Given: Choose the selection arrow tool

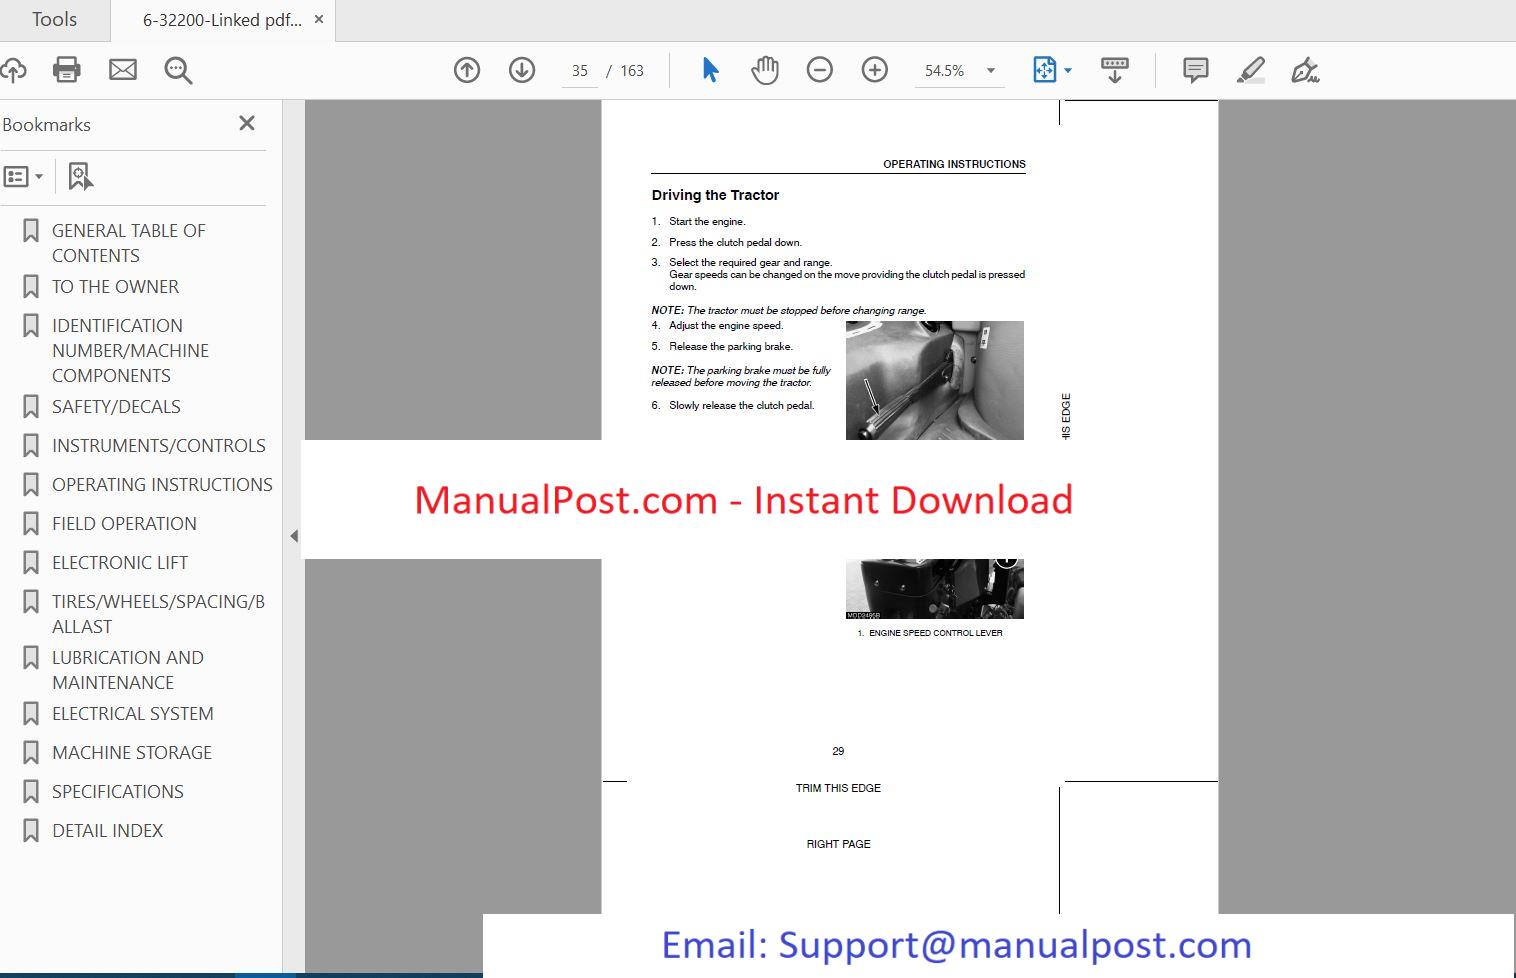Looking at the screenshot, I should 710,70.
